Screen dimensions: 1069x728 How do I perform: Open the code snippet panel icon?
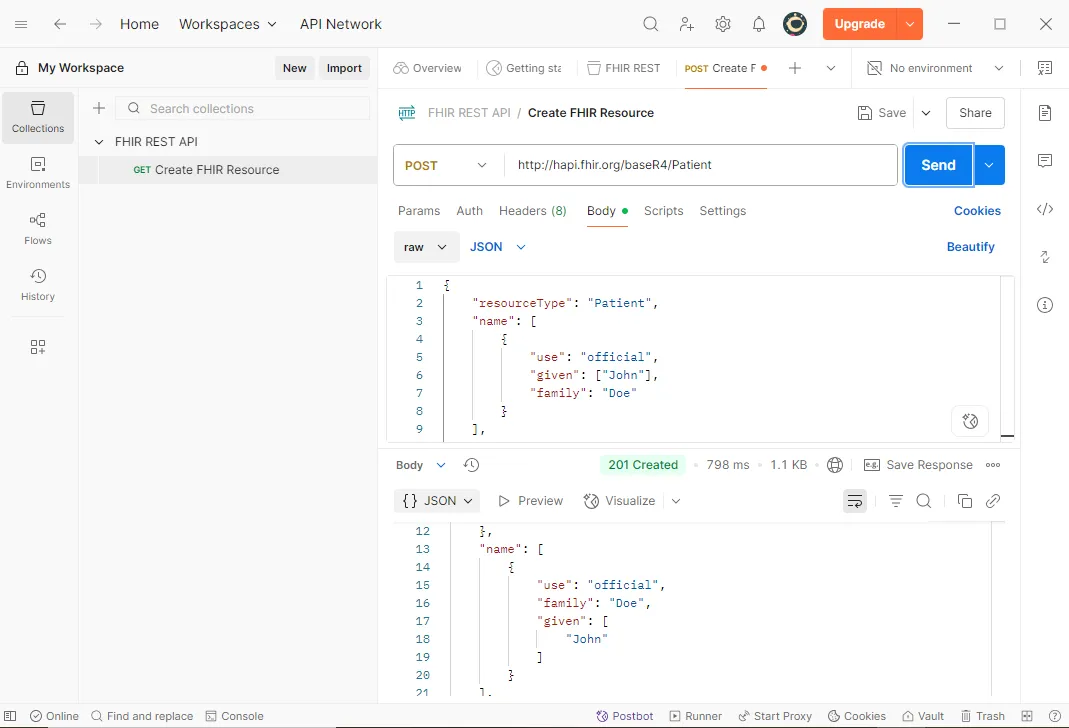pyautogui.click(x=1045, y=209)
